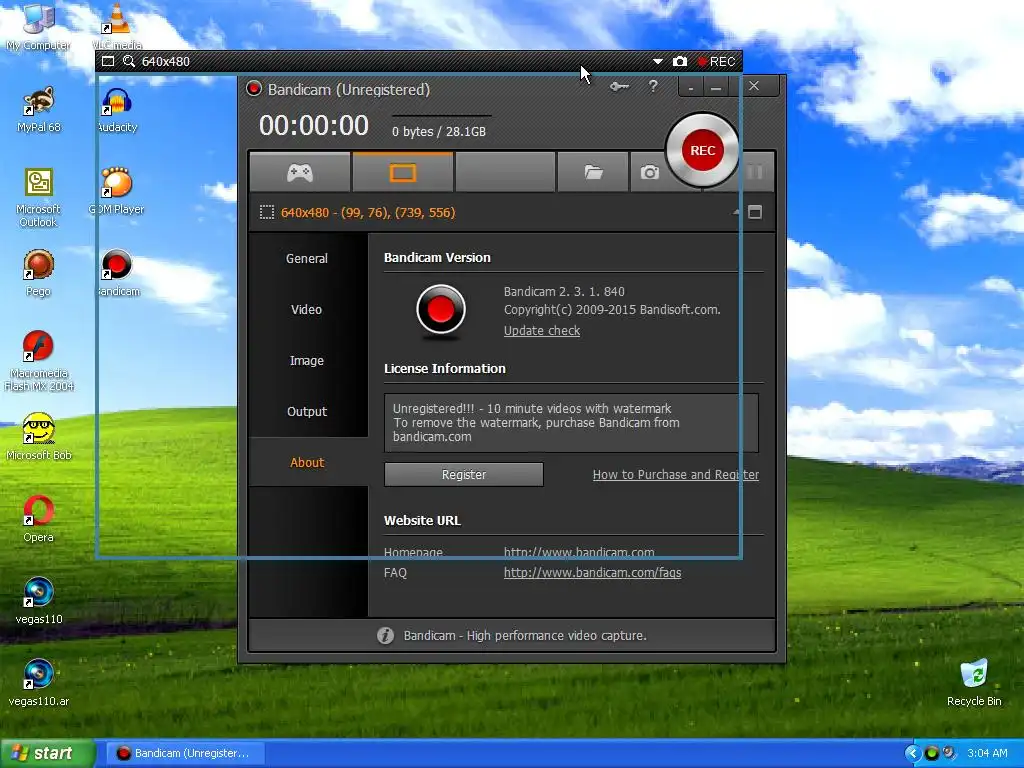Screen dimensions: 1024x768
Task: Click the Register button
Action: point(464,475)
